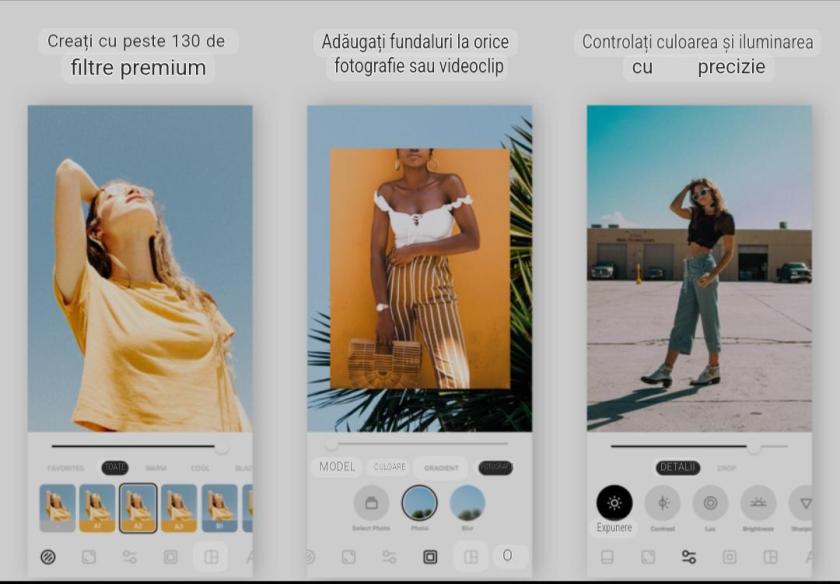This screenshot has width=840, height=584.
Task: Open the Cool filter category
Action: point(201,467)
